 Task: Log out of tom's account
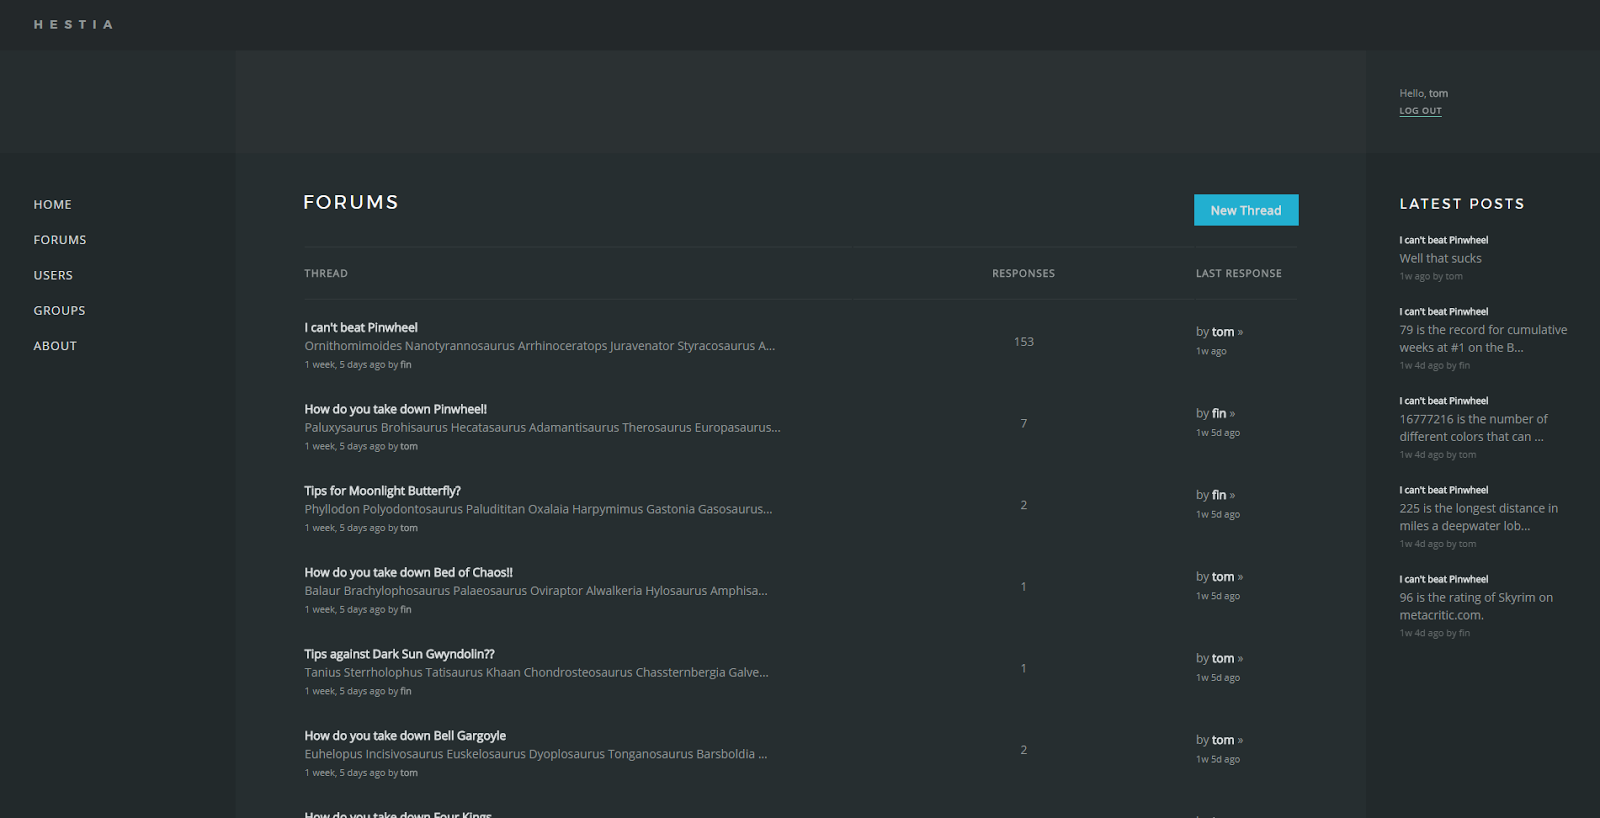1420,111
